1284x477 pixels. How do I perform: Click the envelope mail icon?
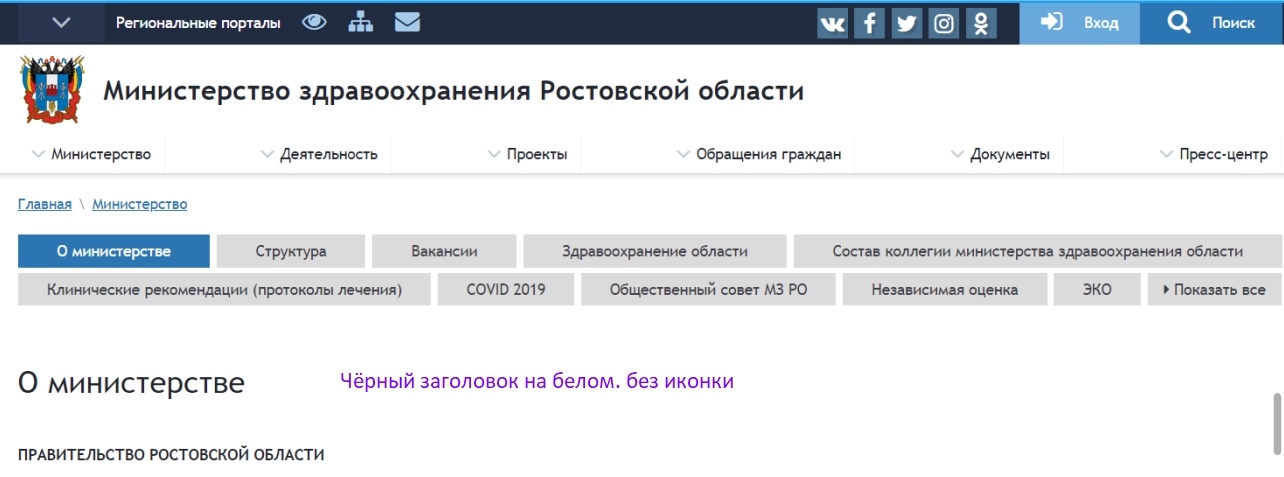point(407,22)
